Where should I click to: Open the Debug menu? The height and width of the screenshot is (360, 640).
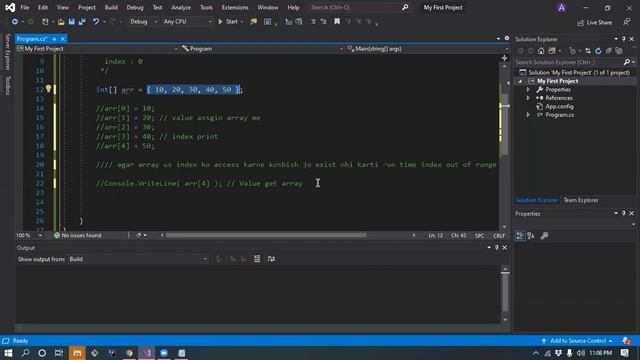pos(135,8)
